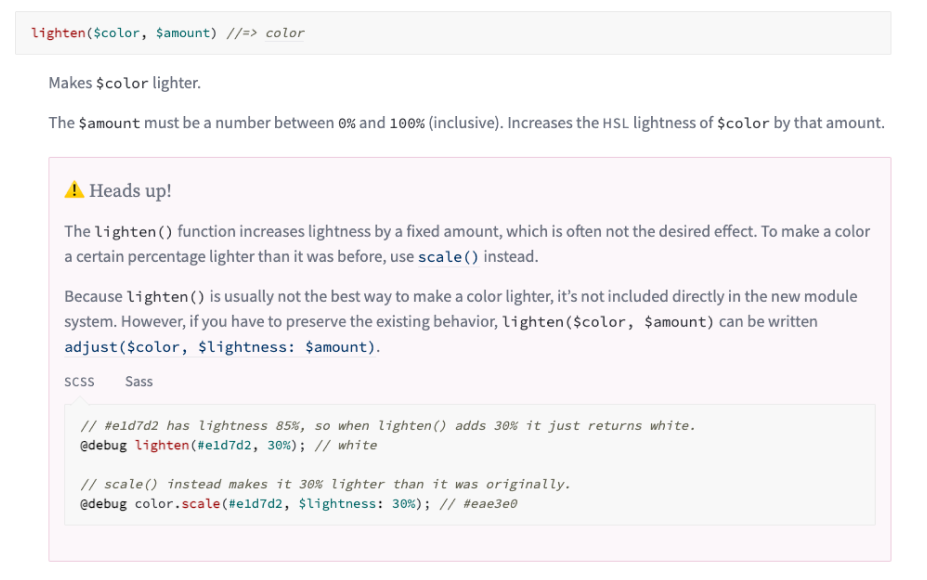The height and width of the screenshot is (580, 927).
Task: Click the comment about lightness 85%
Action: pyautogui.click(x=388, y=426)
